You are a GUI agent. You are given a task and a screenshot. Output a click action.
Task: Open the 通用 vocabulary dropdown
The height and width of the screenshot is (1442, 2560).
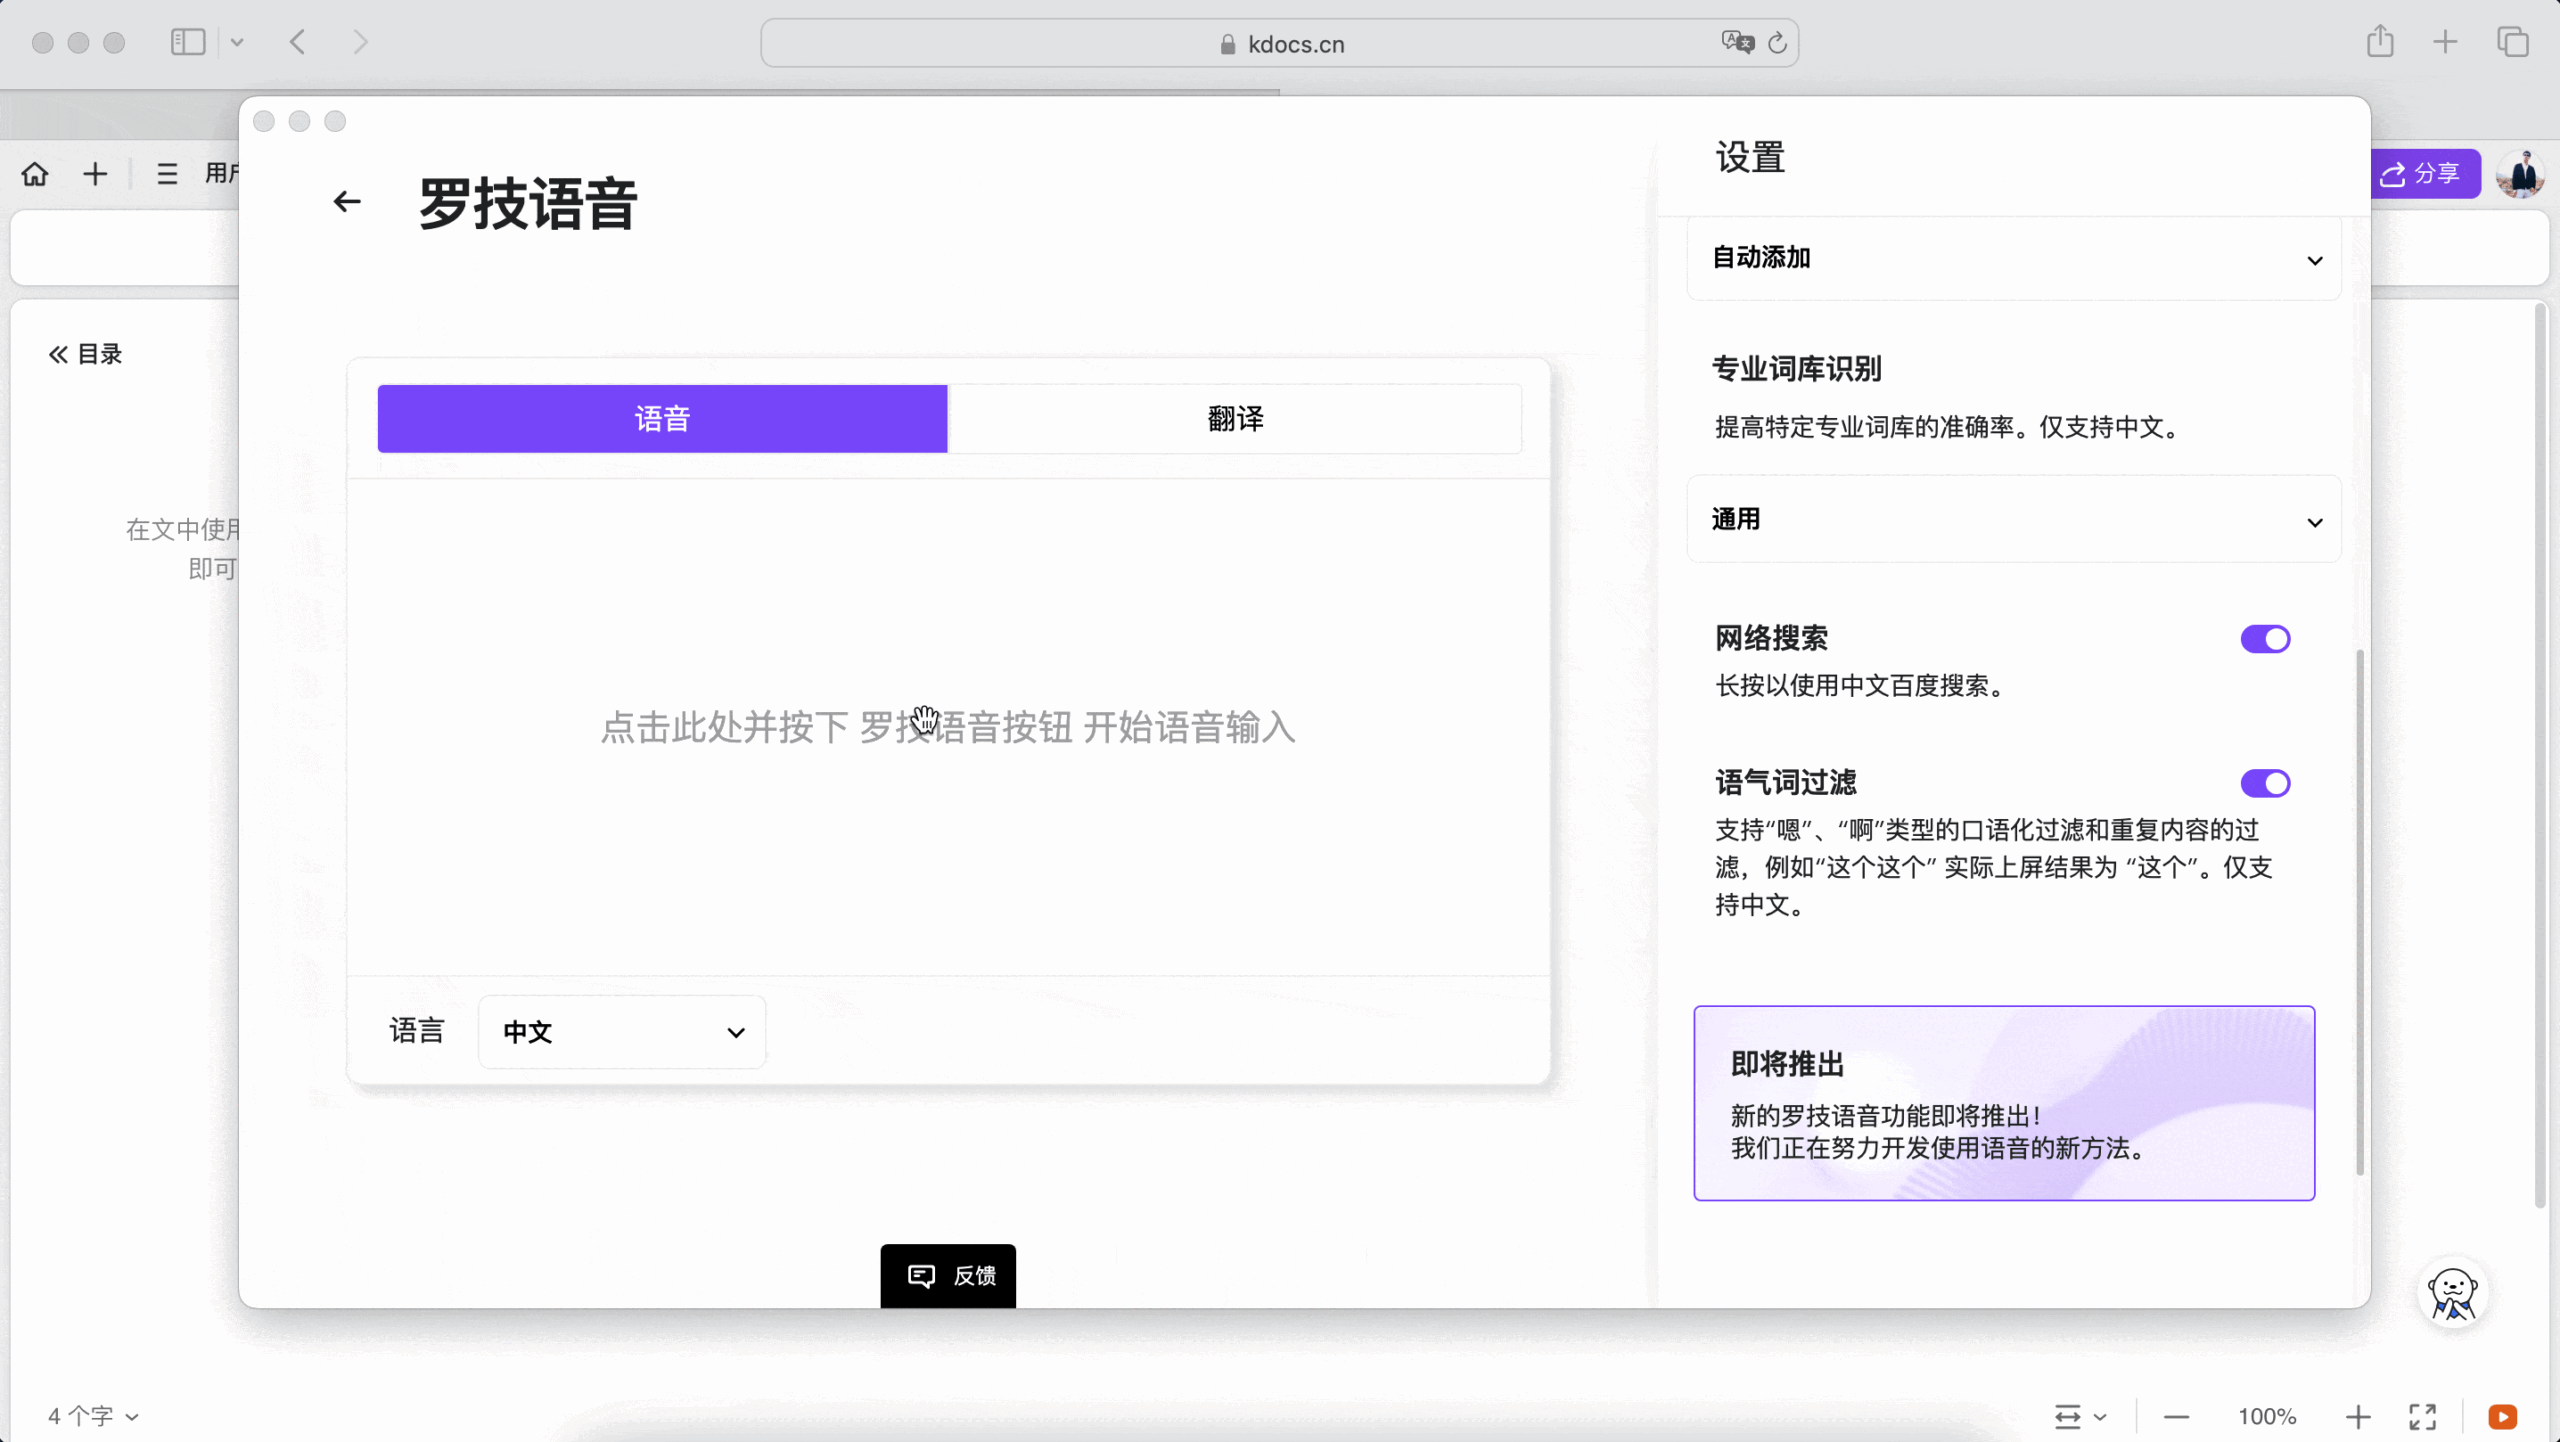tap(2012, 520)
